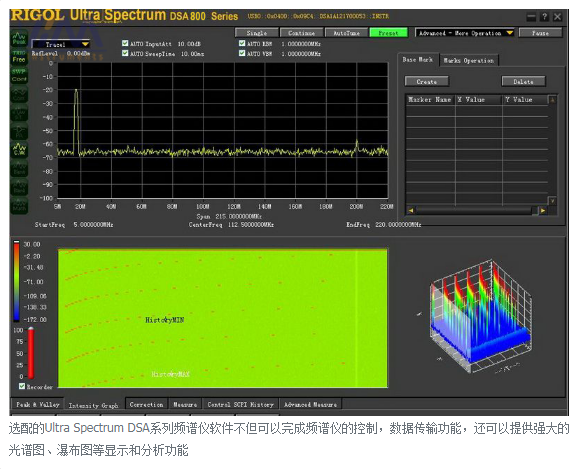Image resolution: width=578 pixels, height=469 pixels.
Task: Click the dimmed Math trace icon
Action: point(19,205)
